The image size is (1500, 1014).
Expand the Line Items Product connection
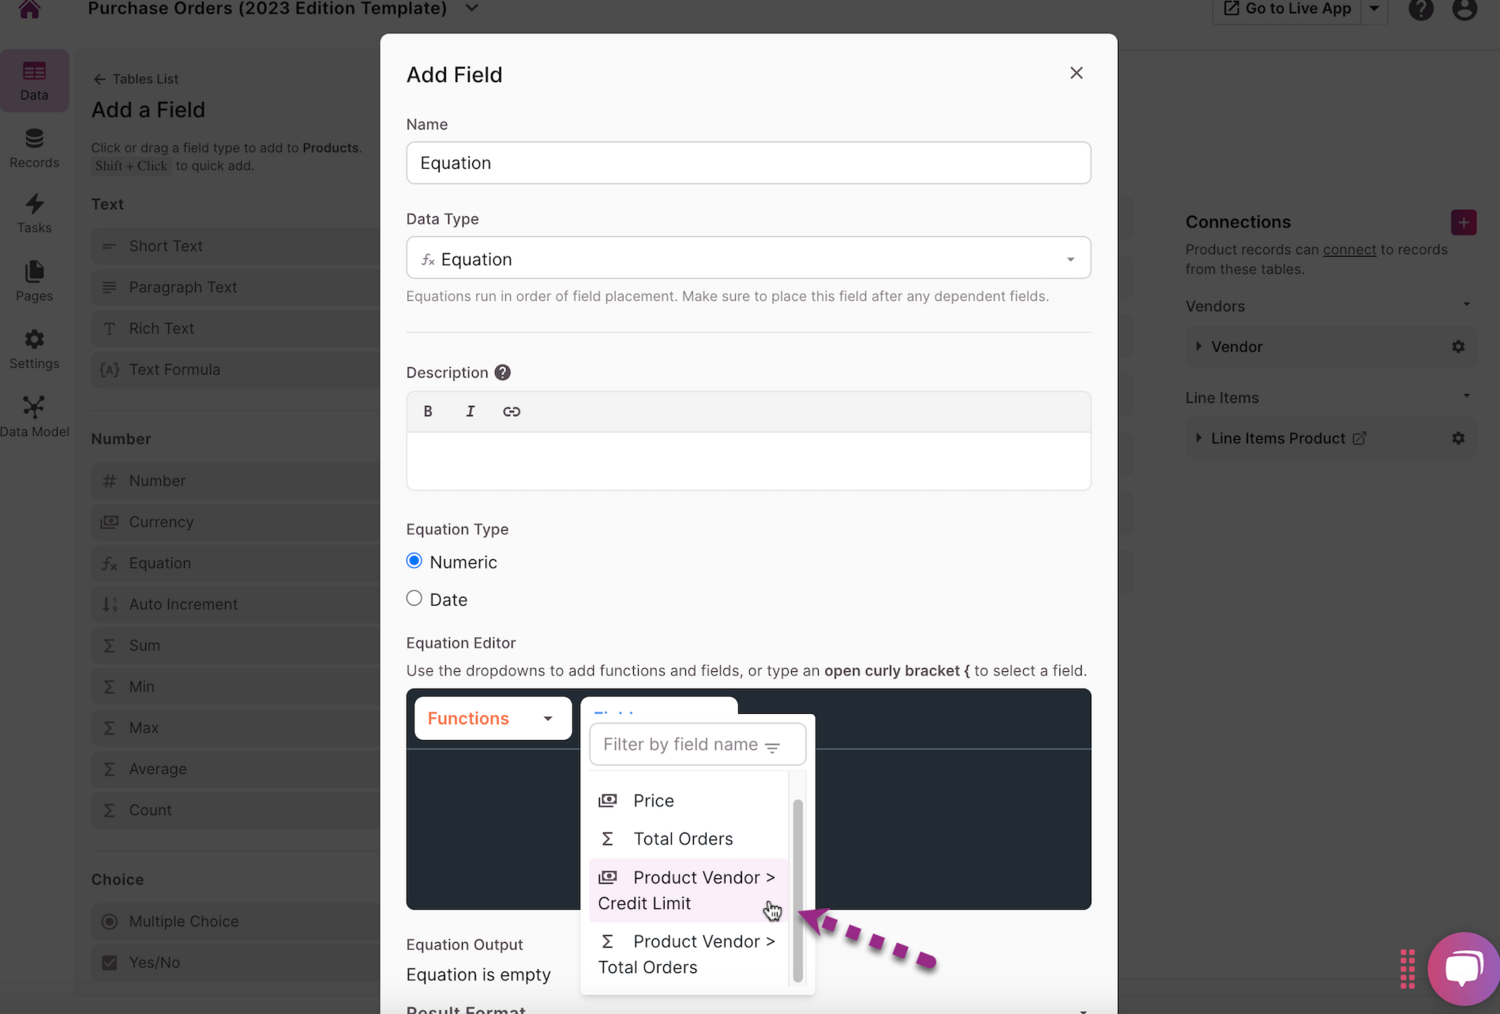click(x=1198, y=438)
